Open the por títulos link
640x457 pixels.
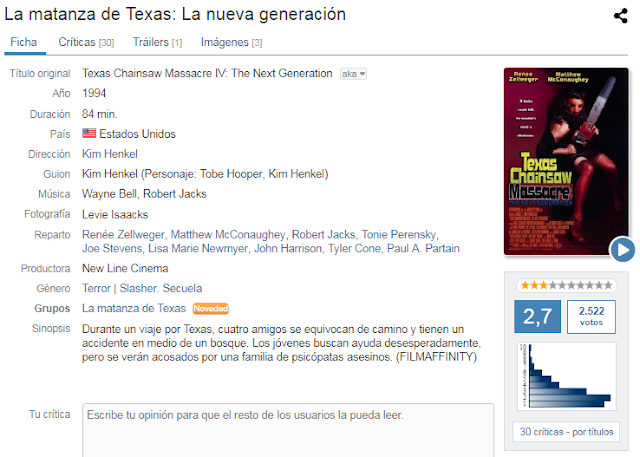(x=593, y=432)
